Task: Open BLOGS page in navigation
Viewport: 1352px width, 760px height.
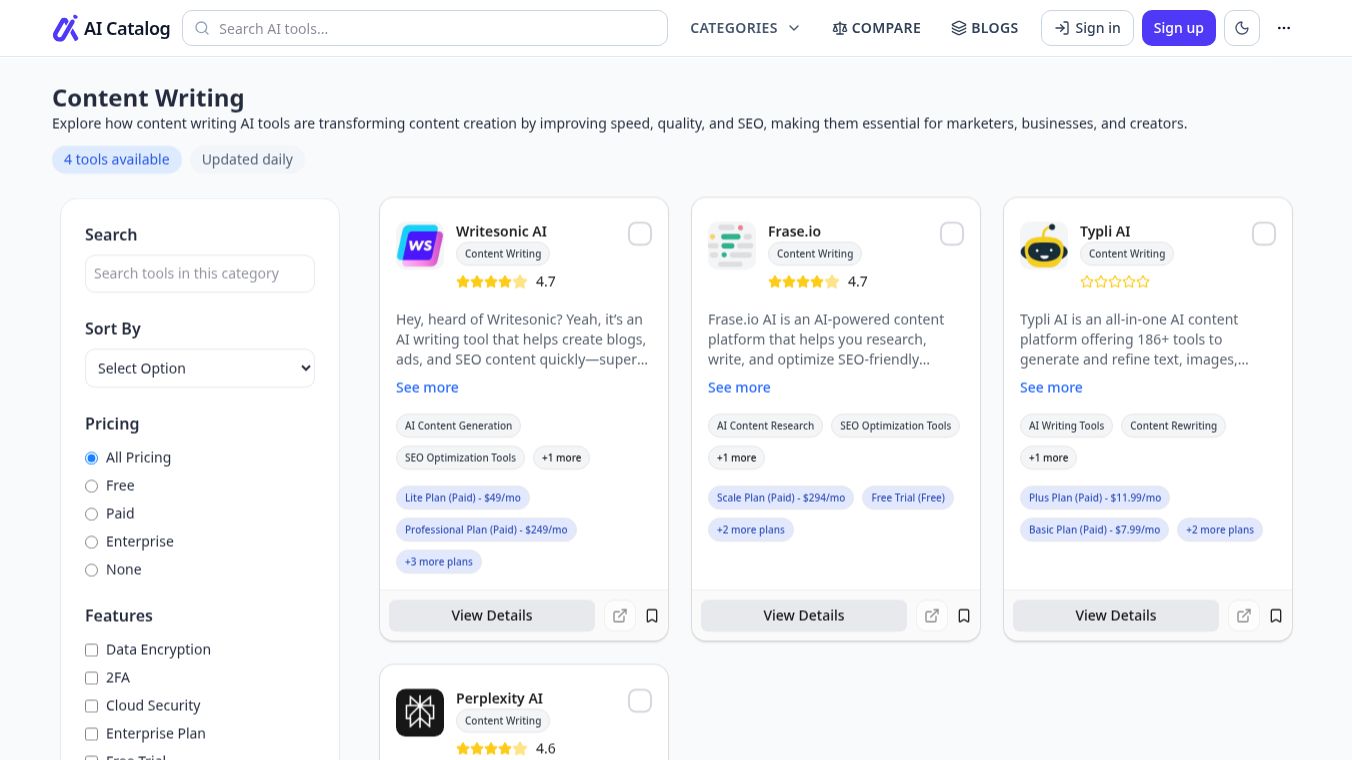Action: (x=985, y=28)
